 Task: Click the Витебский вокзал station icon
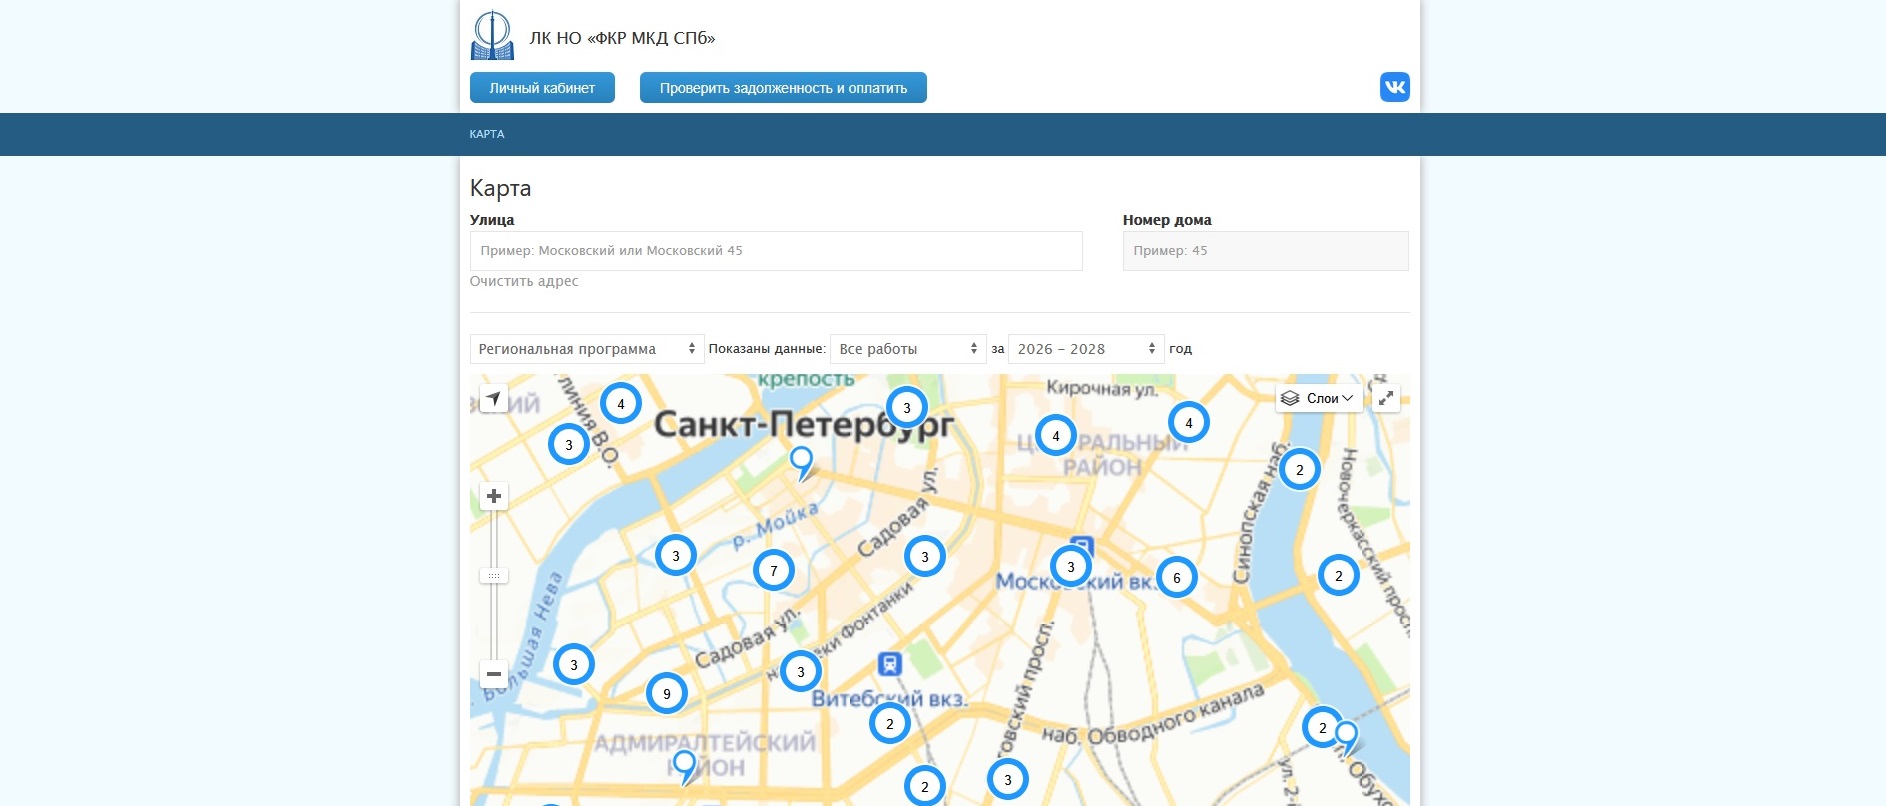tap(890, 664)
